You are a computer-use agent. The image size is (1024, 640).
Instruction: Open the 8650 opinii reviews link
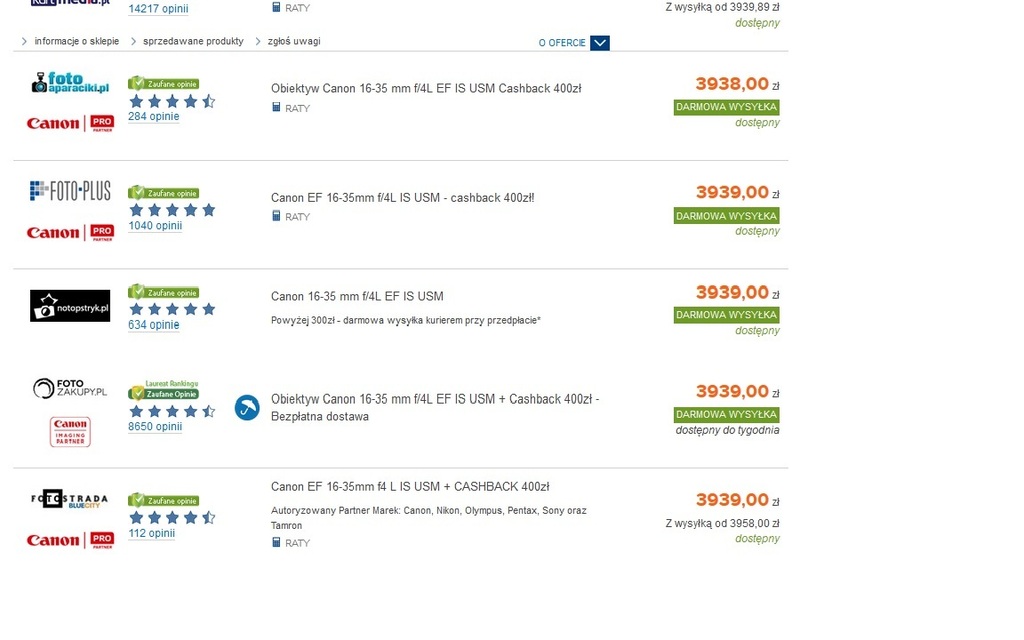point(155,426)
